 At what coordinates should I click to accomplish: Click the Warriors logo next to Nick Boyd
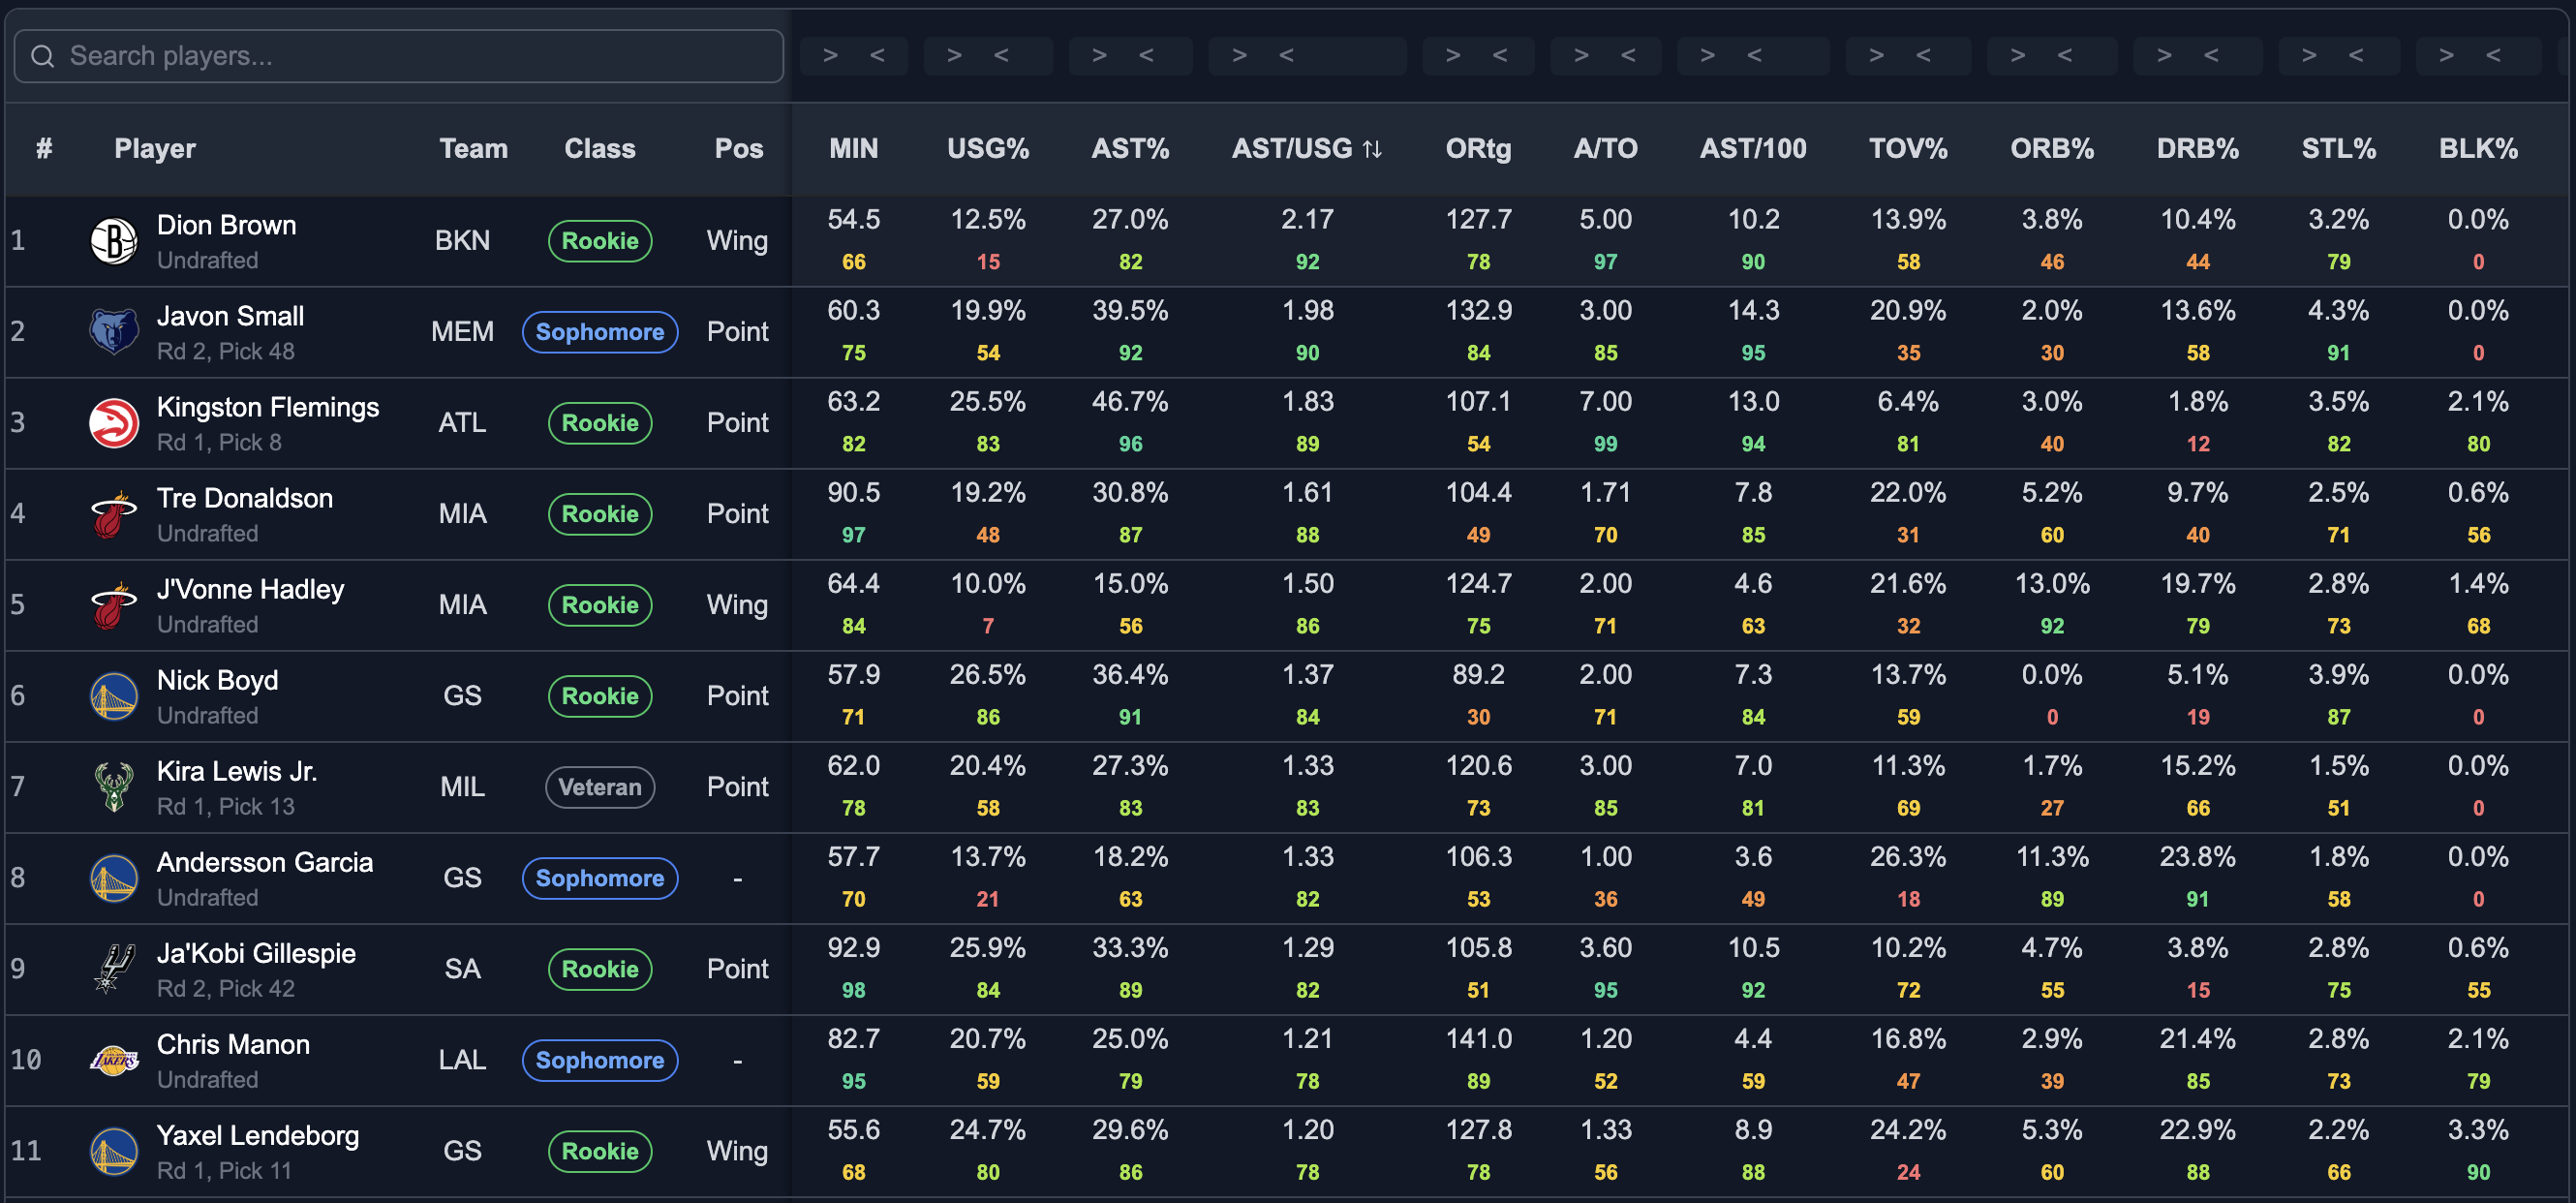(x=114, y=696)
